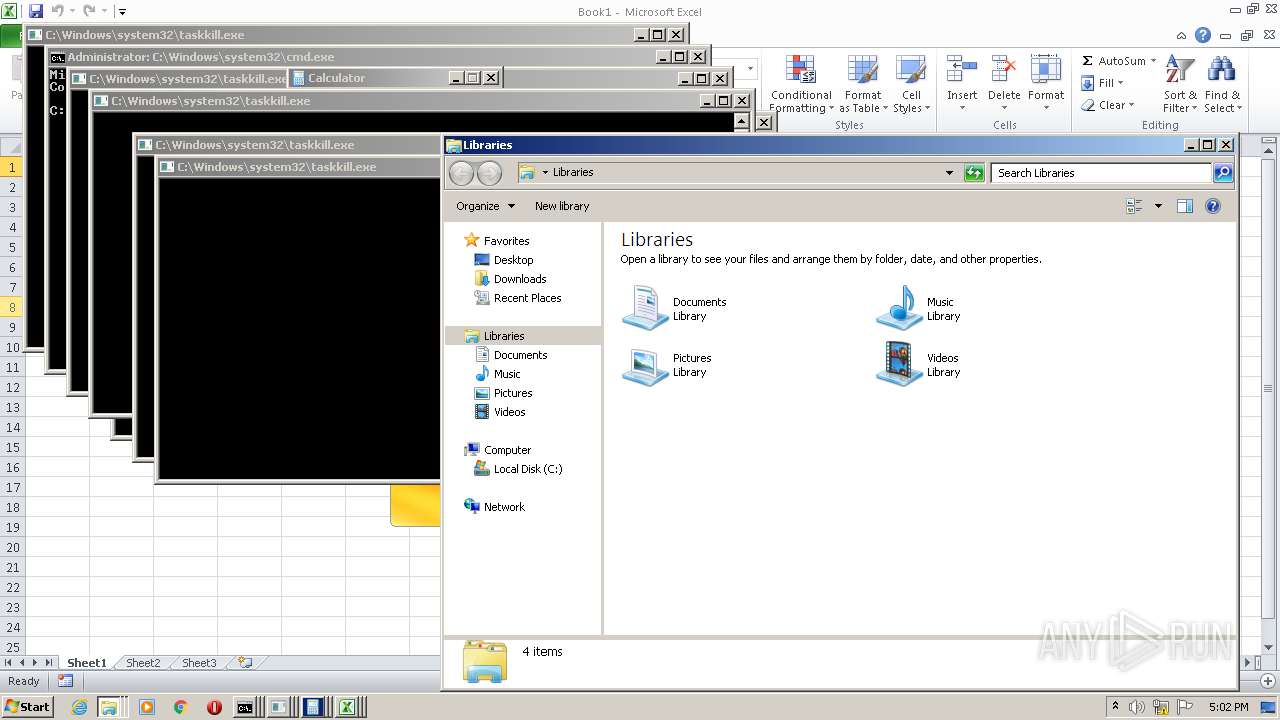The height and width of the screenshot is (720, 1280).
Task: Show hidden tray icons arrow
Action: pyautogui.click(x=1115, y=706)
